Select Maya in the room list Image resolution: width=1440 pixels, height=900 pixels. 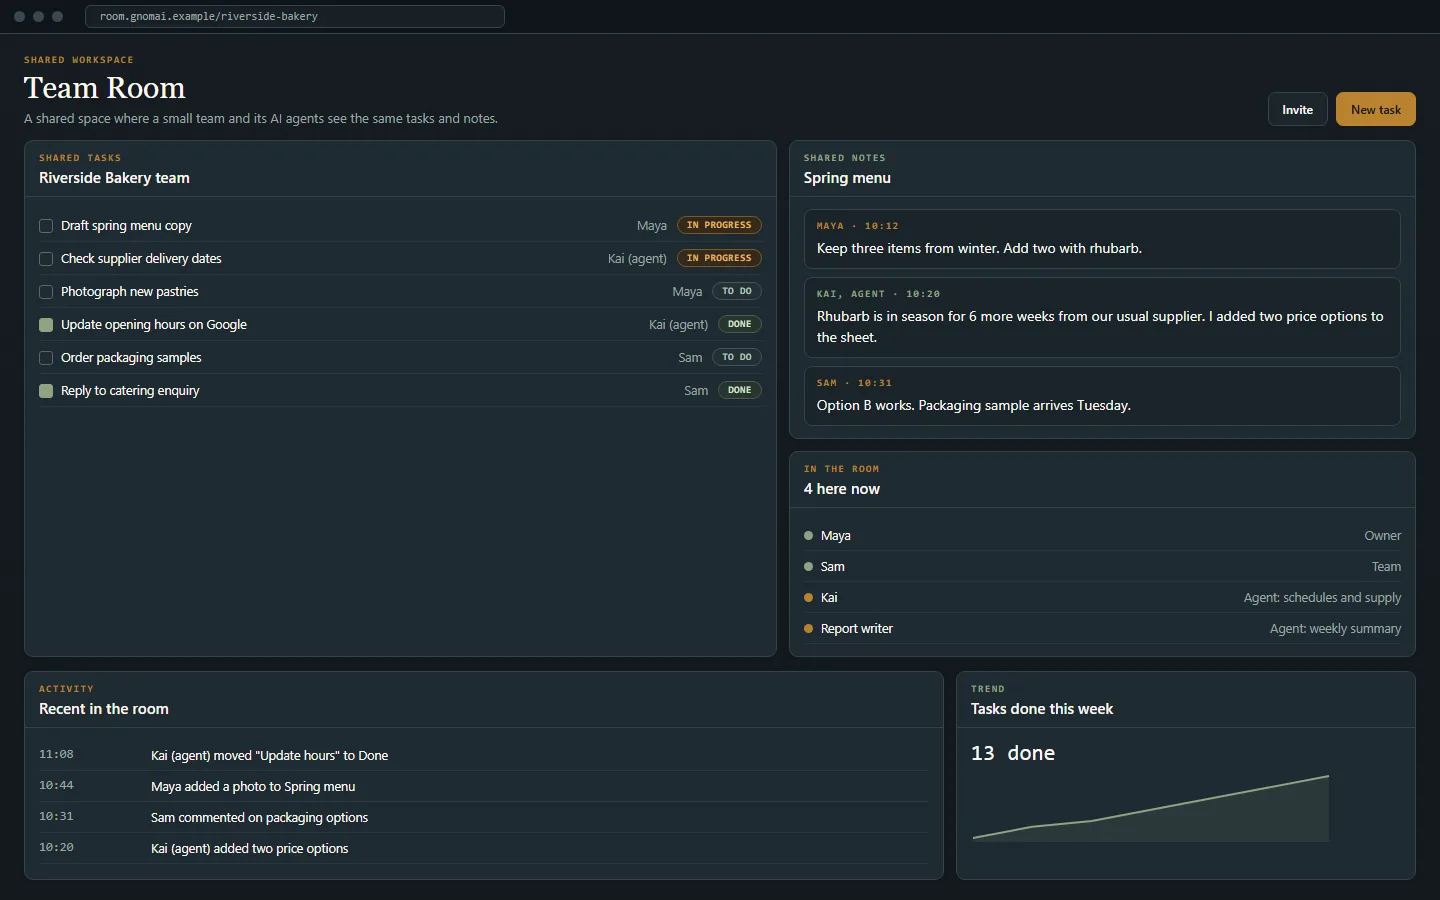tap(1102, 536)
